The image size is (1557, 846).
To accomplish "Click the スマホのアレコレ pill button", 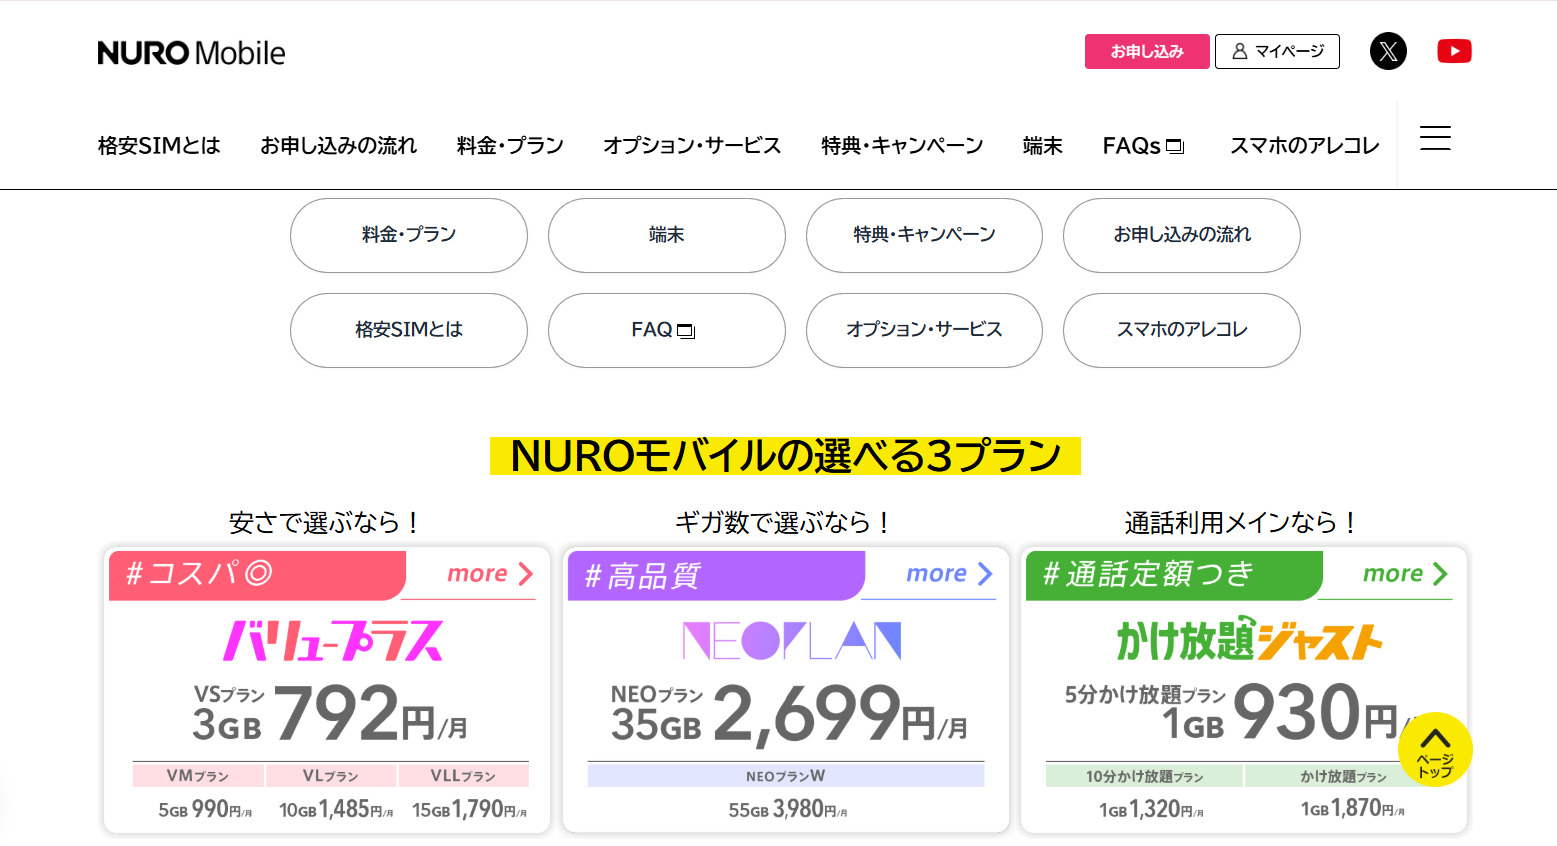I will 1182,330.
